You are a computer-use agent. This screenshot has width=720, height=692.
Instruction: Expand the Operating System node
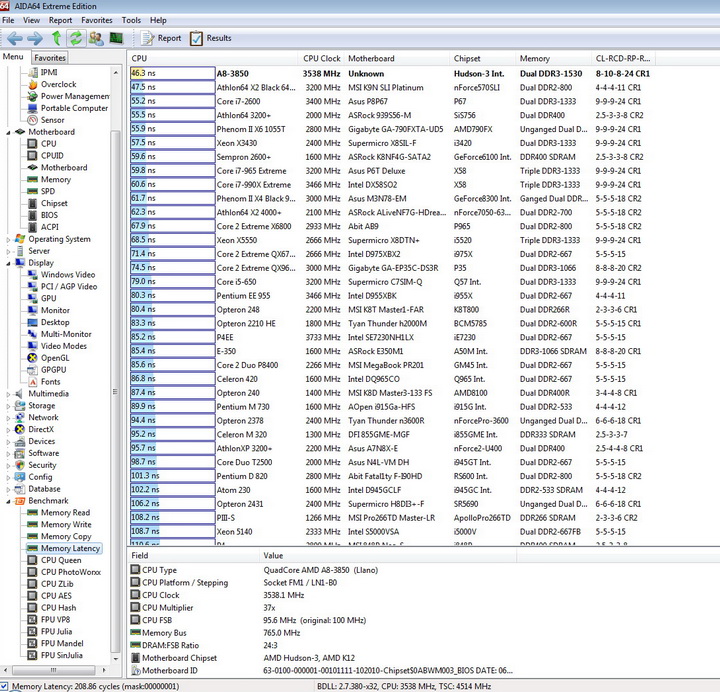(8, 240)
